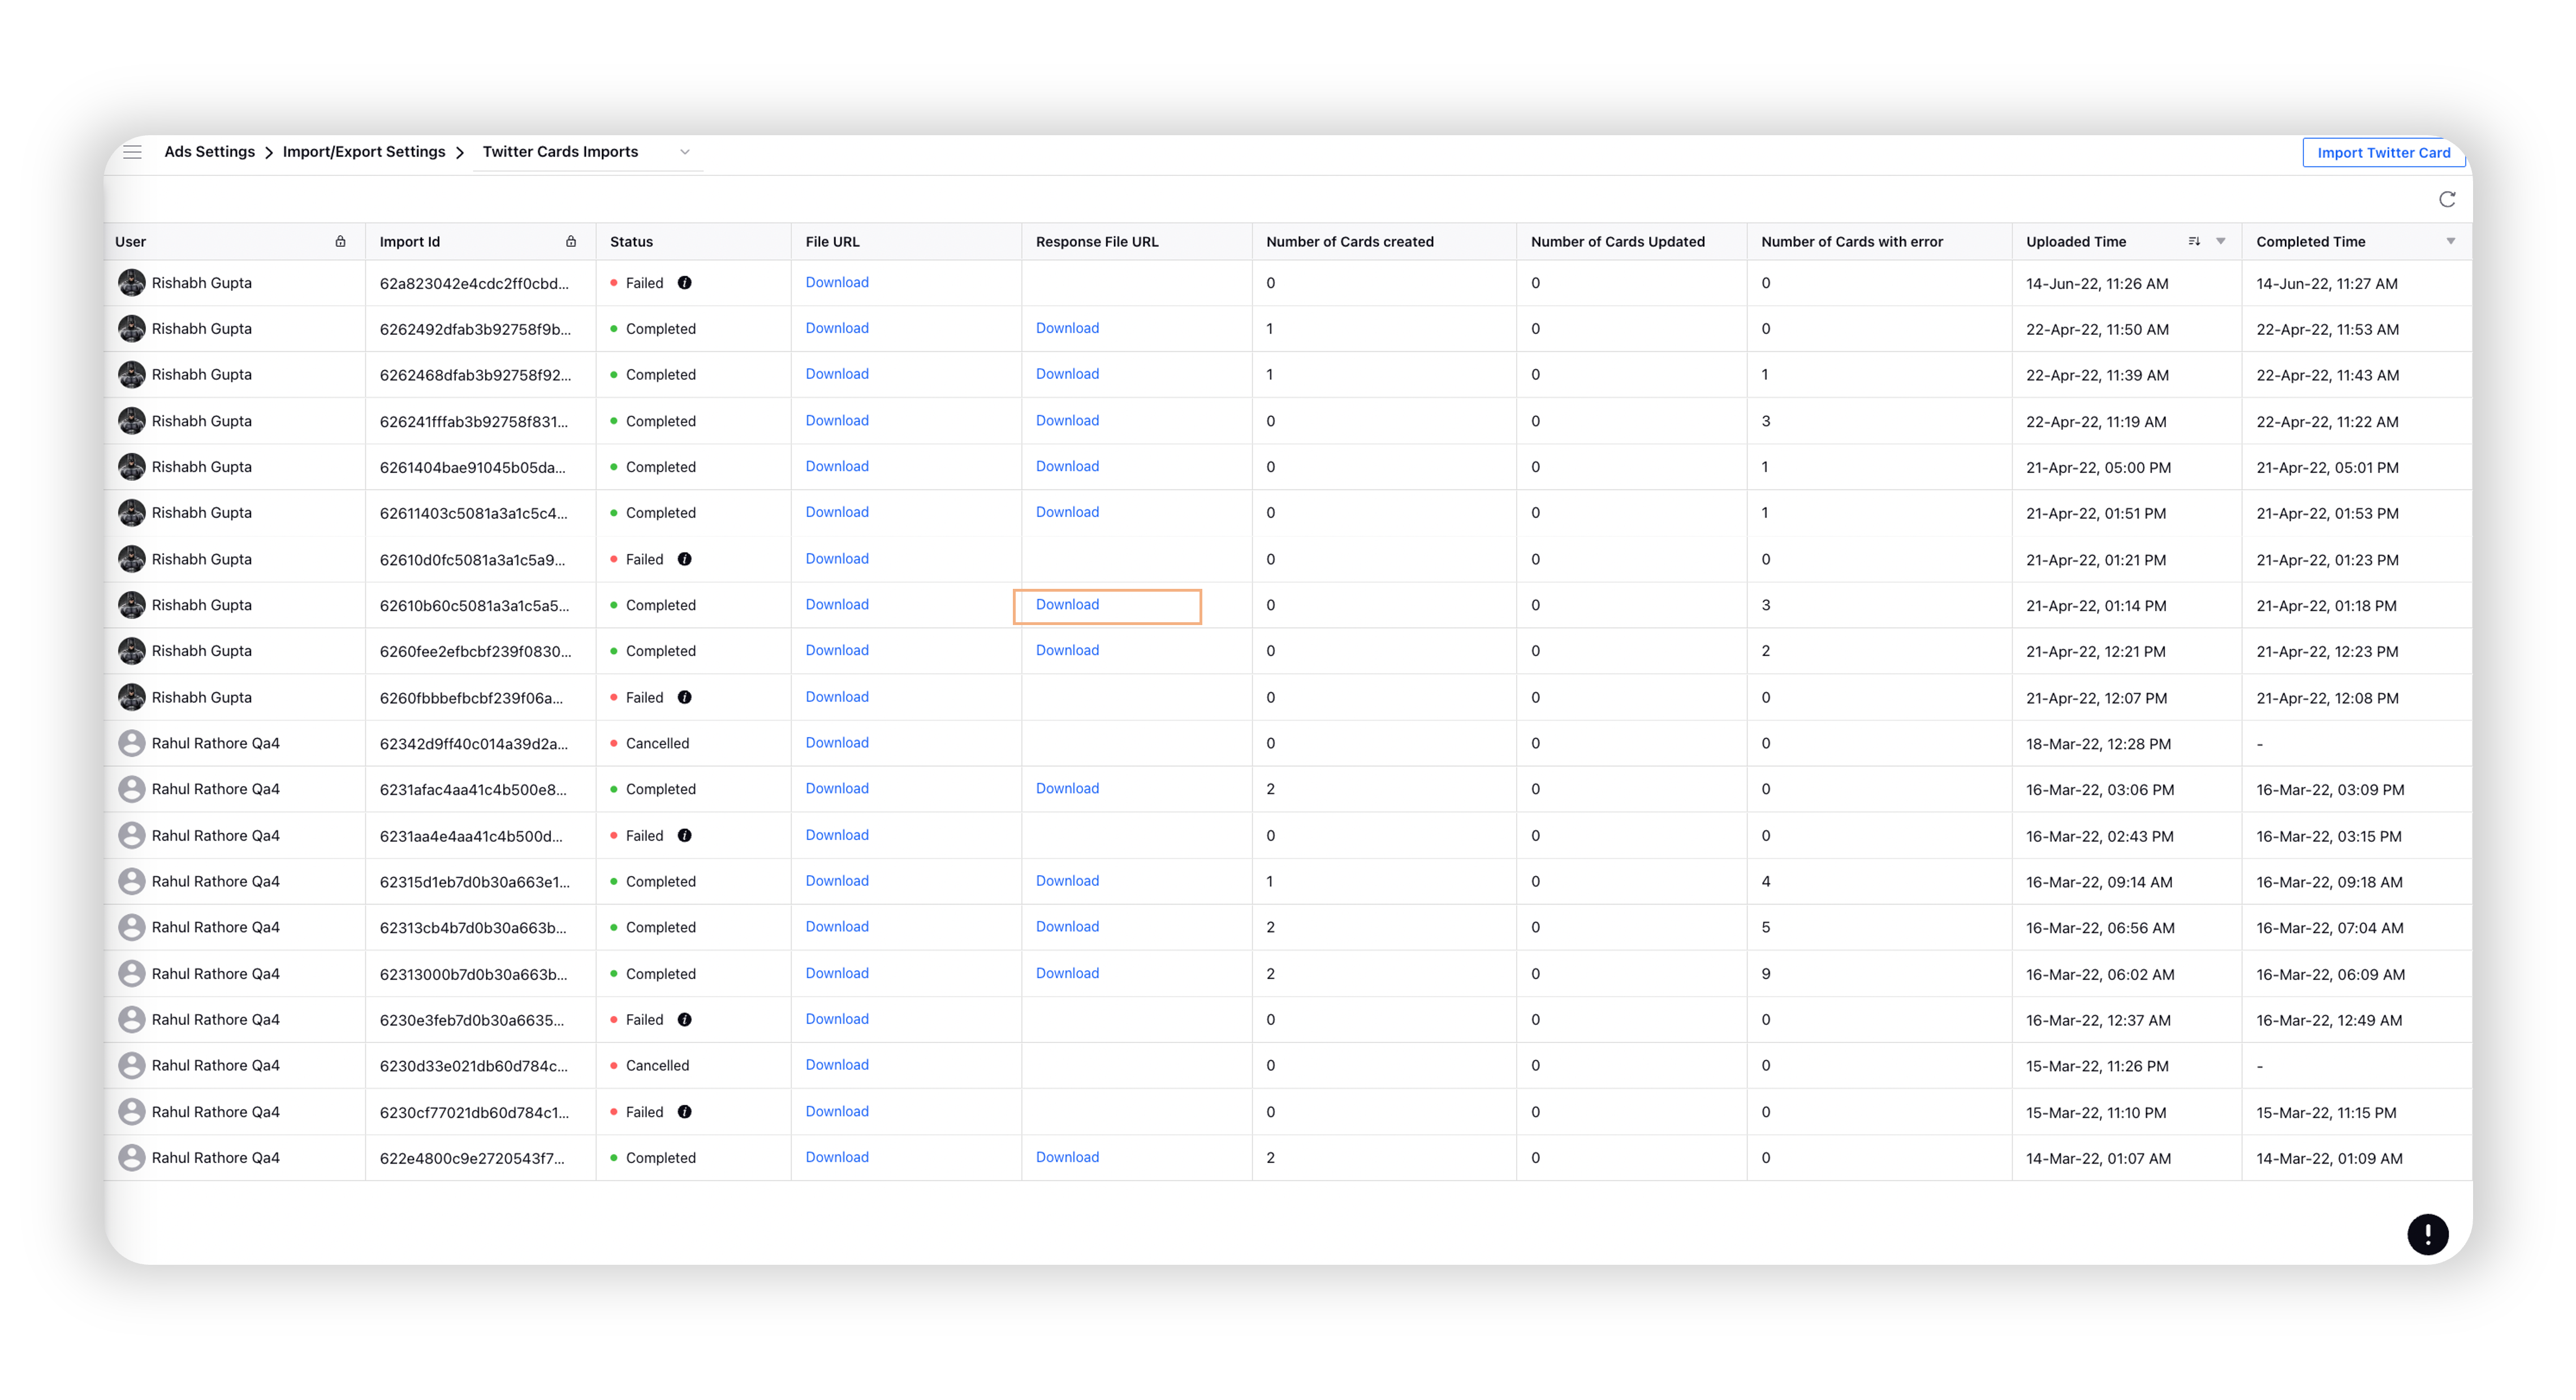Download response file for import 6231afac4aa41c4b500e8
The height and width of the screenshot is (1400, 2576).
(1067, 788)
